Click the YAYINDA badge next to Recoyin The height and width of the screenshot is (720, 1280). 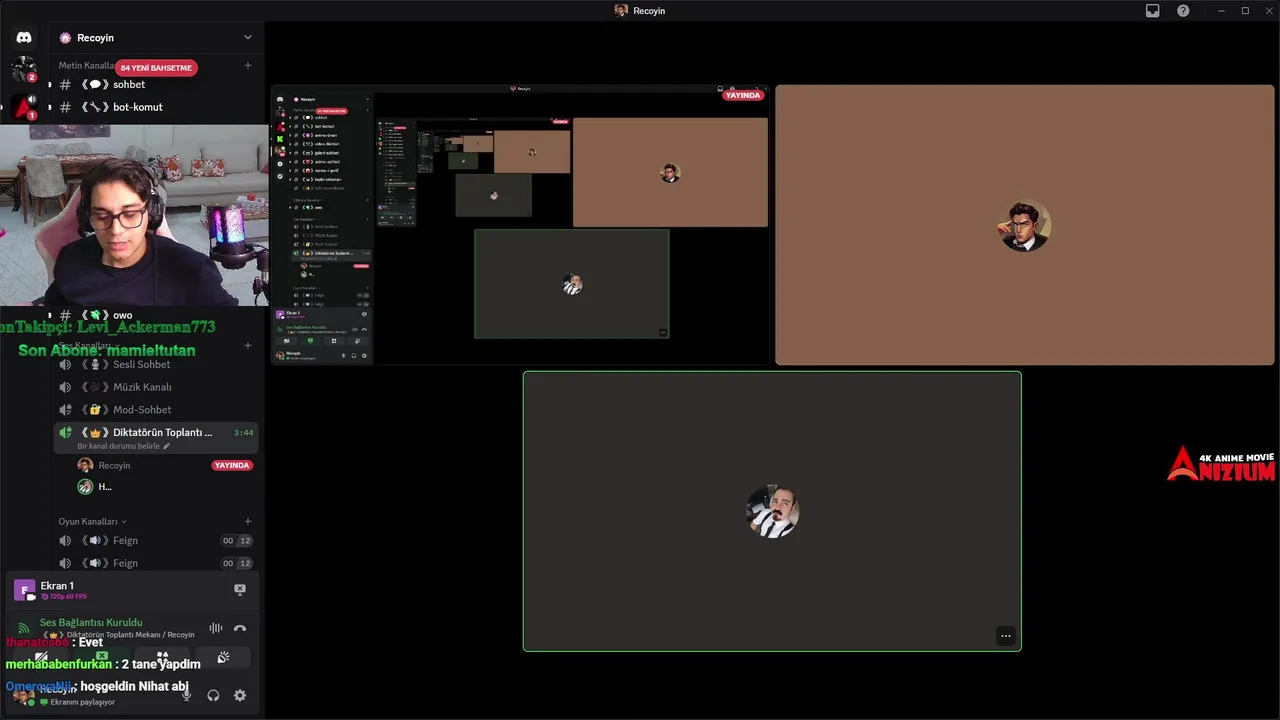(232, 465)
